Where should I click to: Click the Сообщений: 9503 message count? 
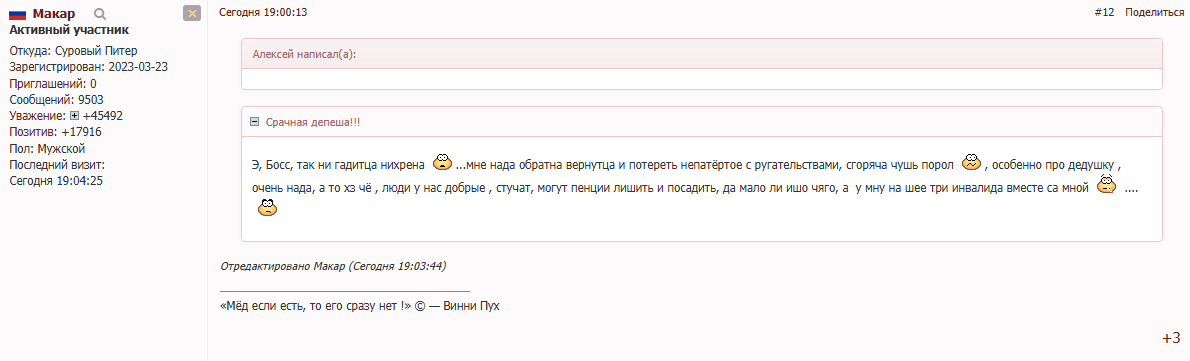tap(57, 100)
